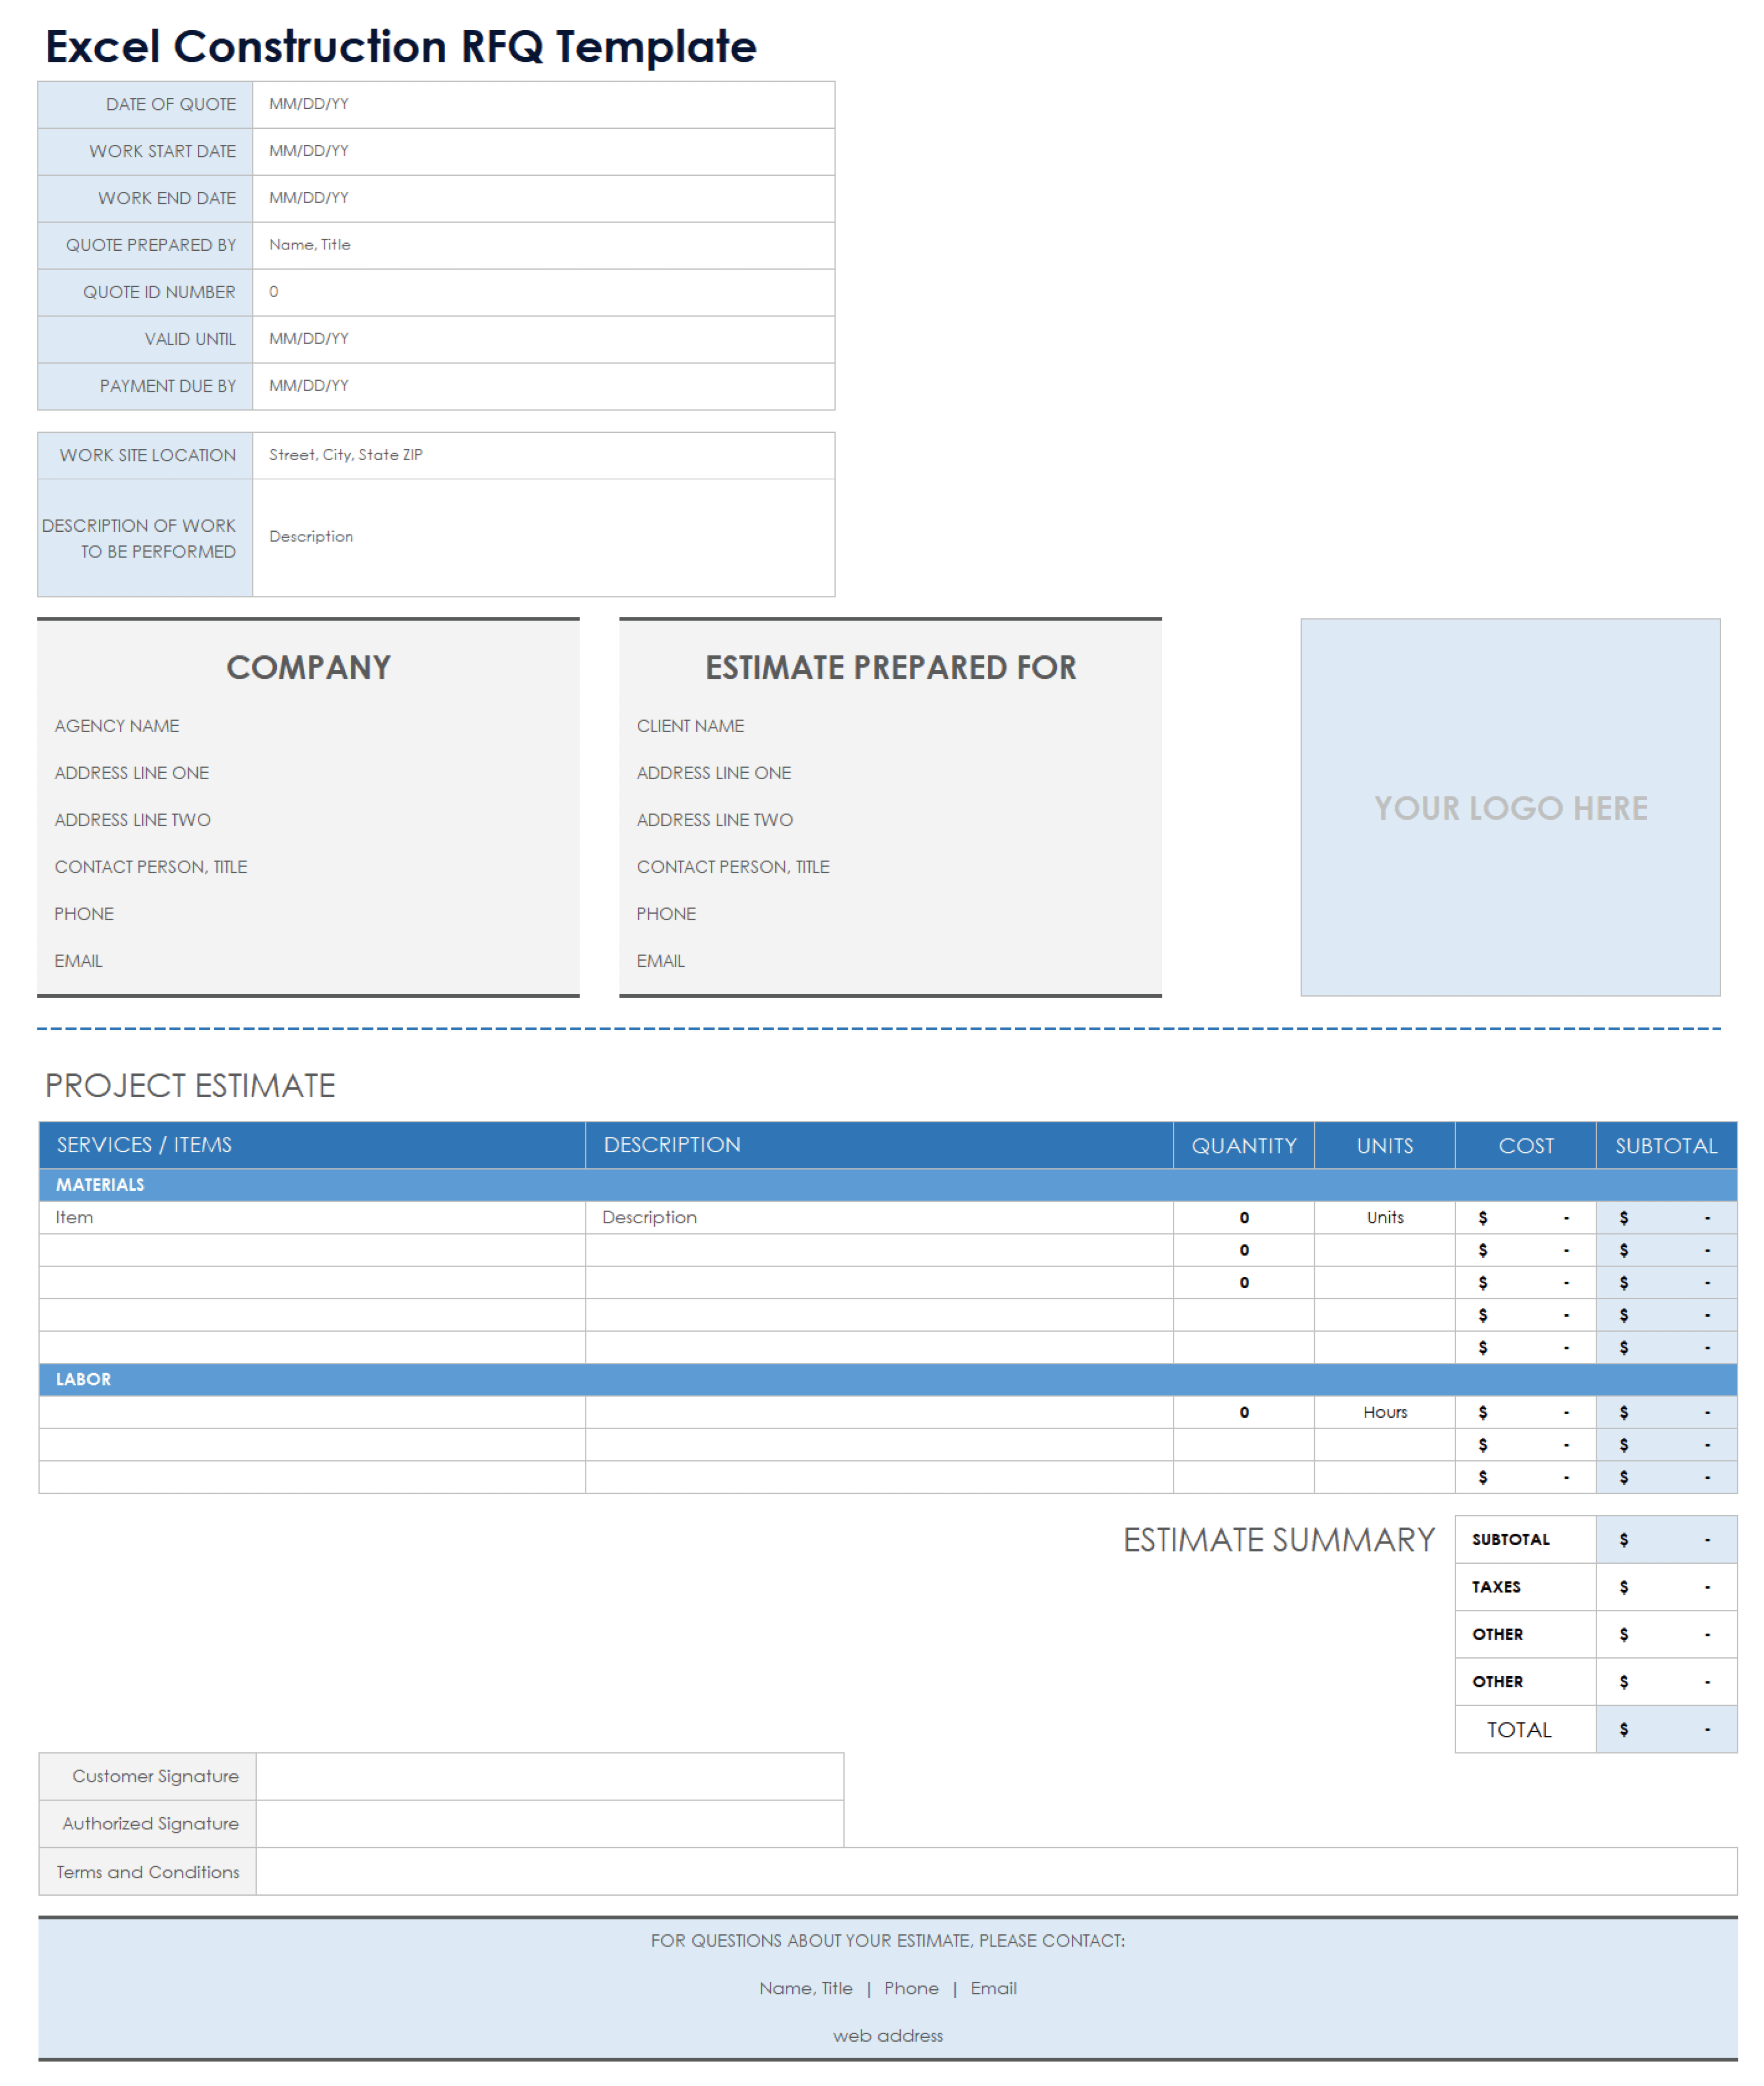1764x2086 pixels.
Task: Click the Quote Prepared By Name, Title cell
Action: 543,245
